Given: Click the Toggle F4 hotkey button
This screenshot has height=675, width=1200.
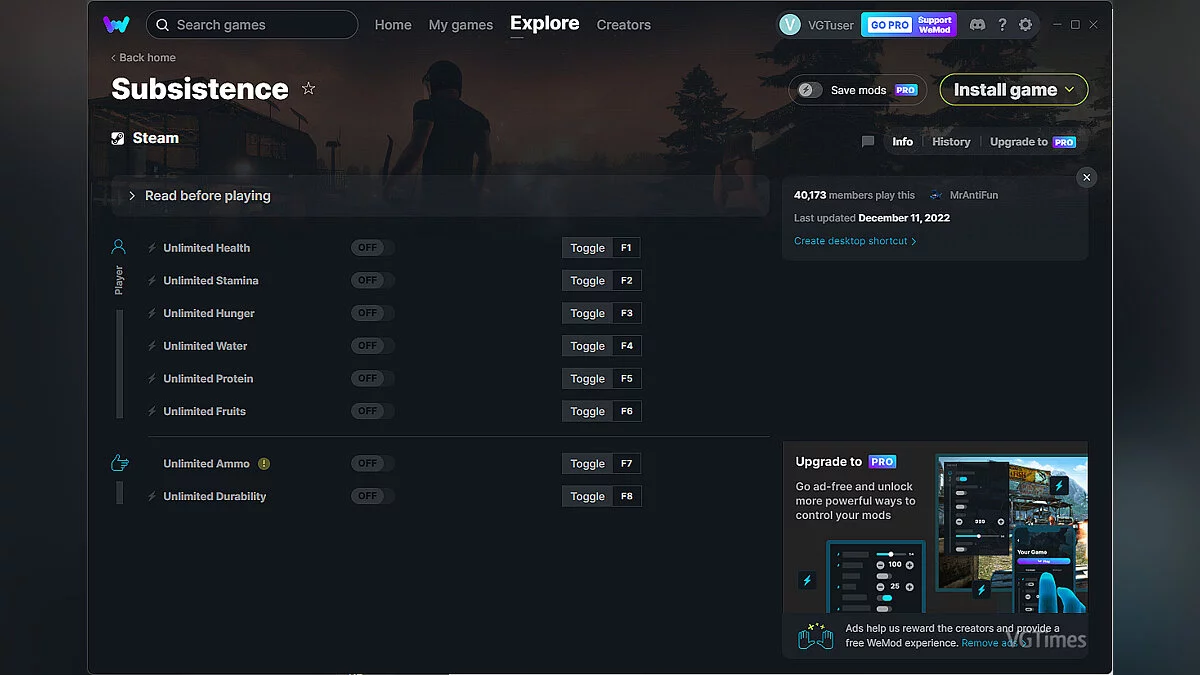Looking at the screenshot, I should [601, 346].
